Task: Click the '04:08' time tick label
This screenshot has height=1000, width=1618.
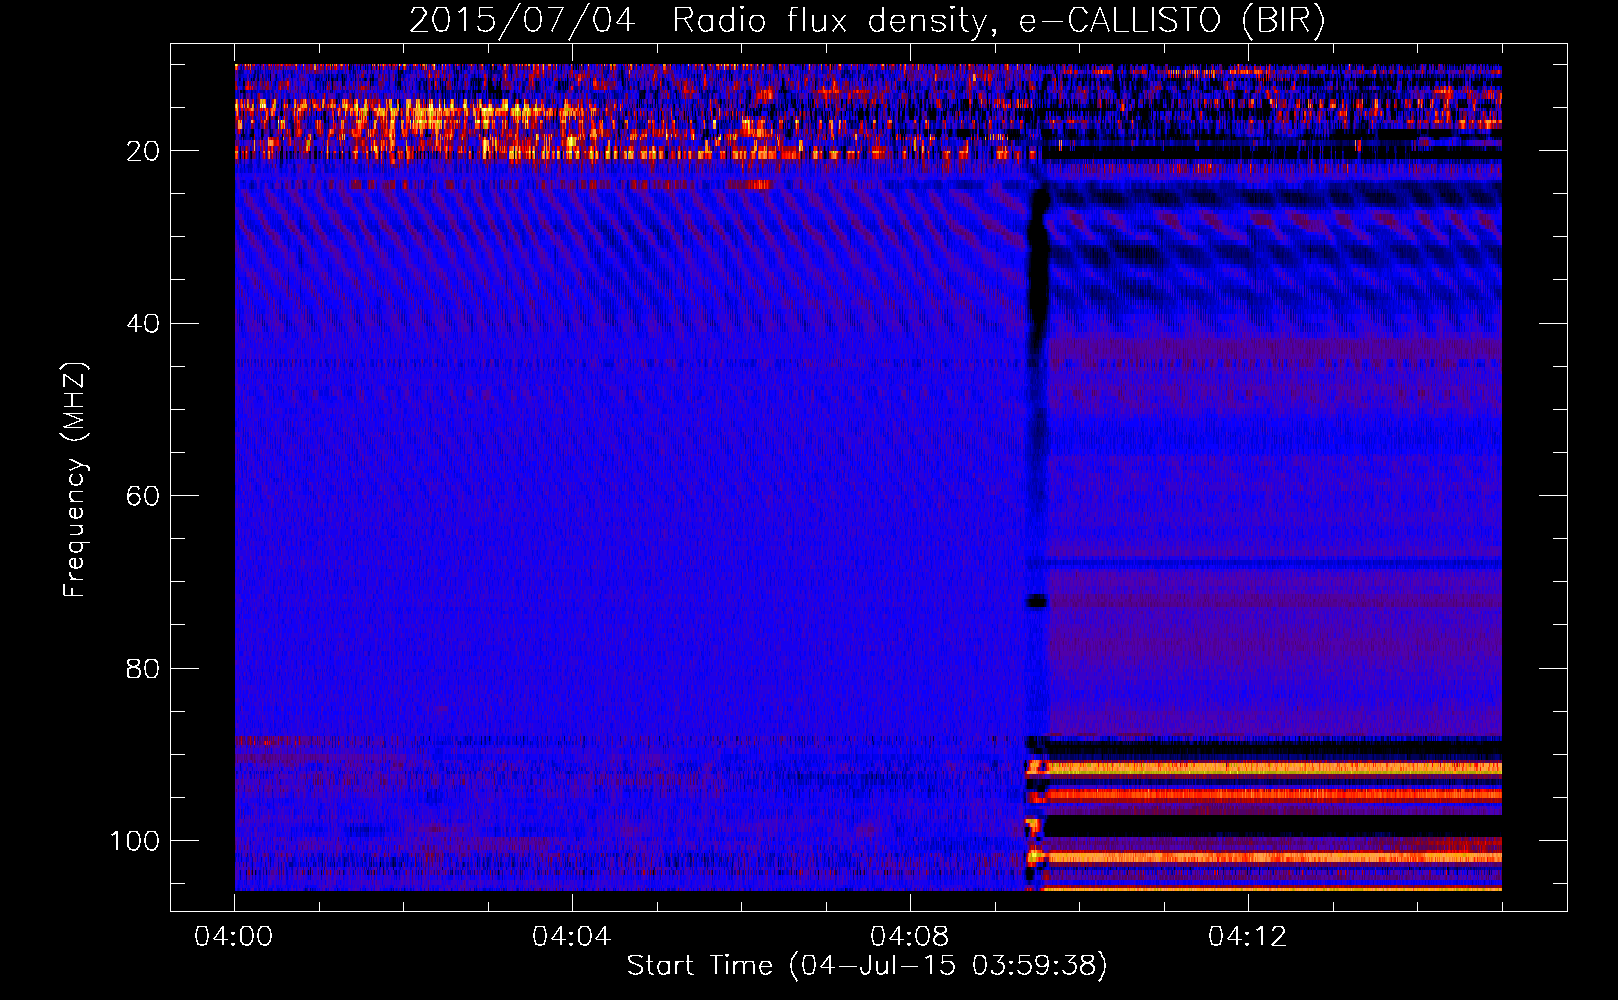Action: point(909,937)
